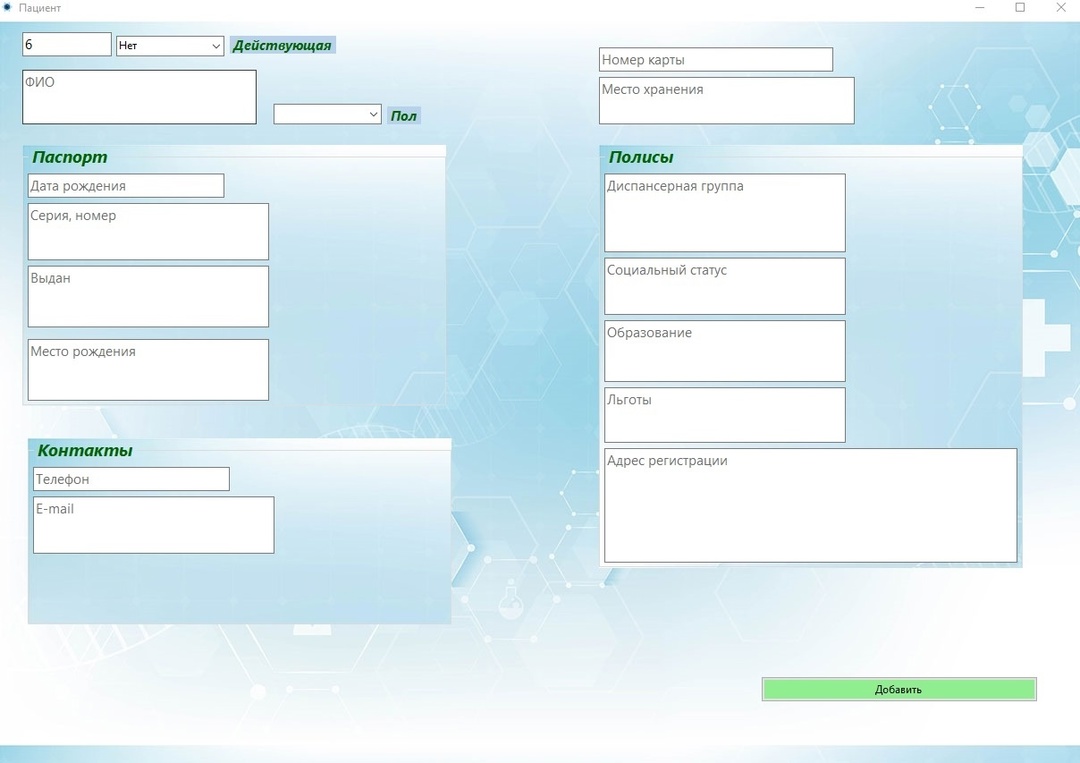Click the Дата рождения field
1080x763 pixels.
pos(126,186)
